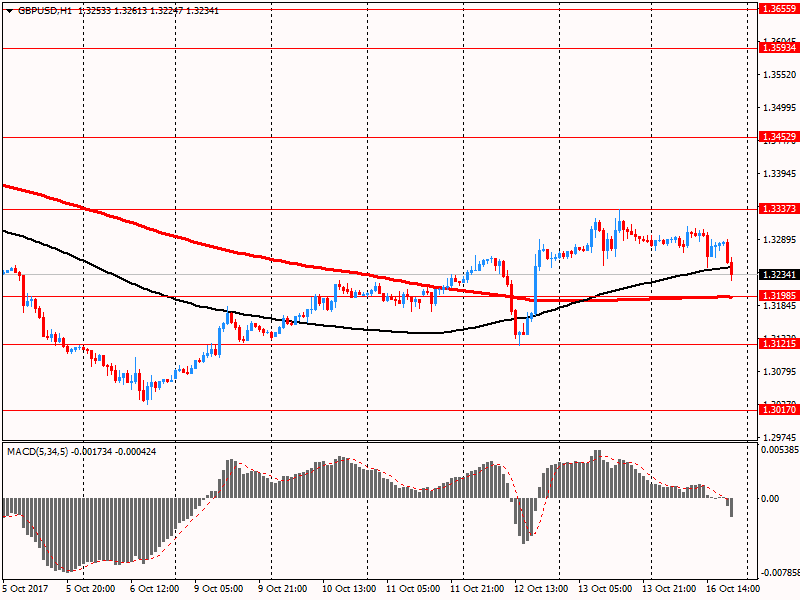Click the 1.35520 price axis value
The image size is (800, 600).
click(780, 74)
